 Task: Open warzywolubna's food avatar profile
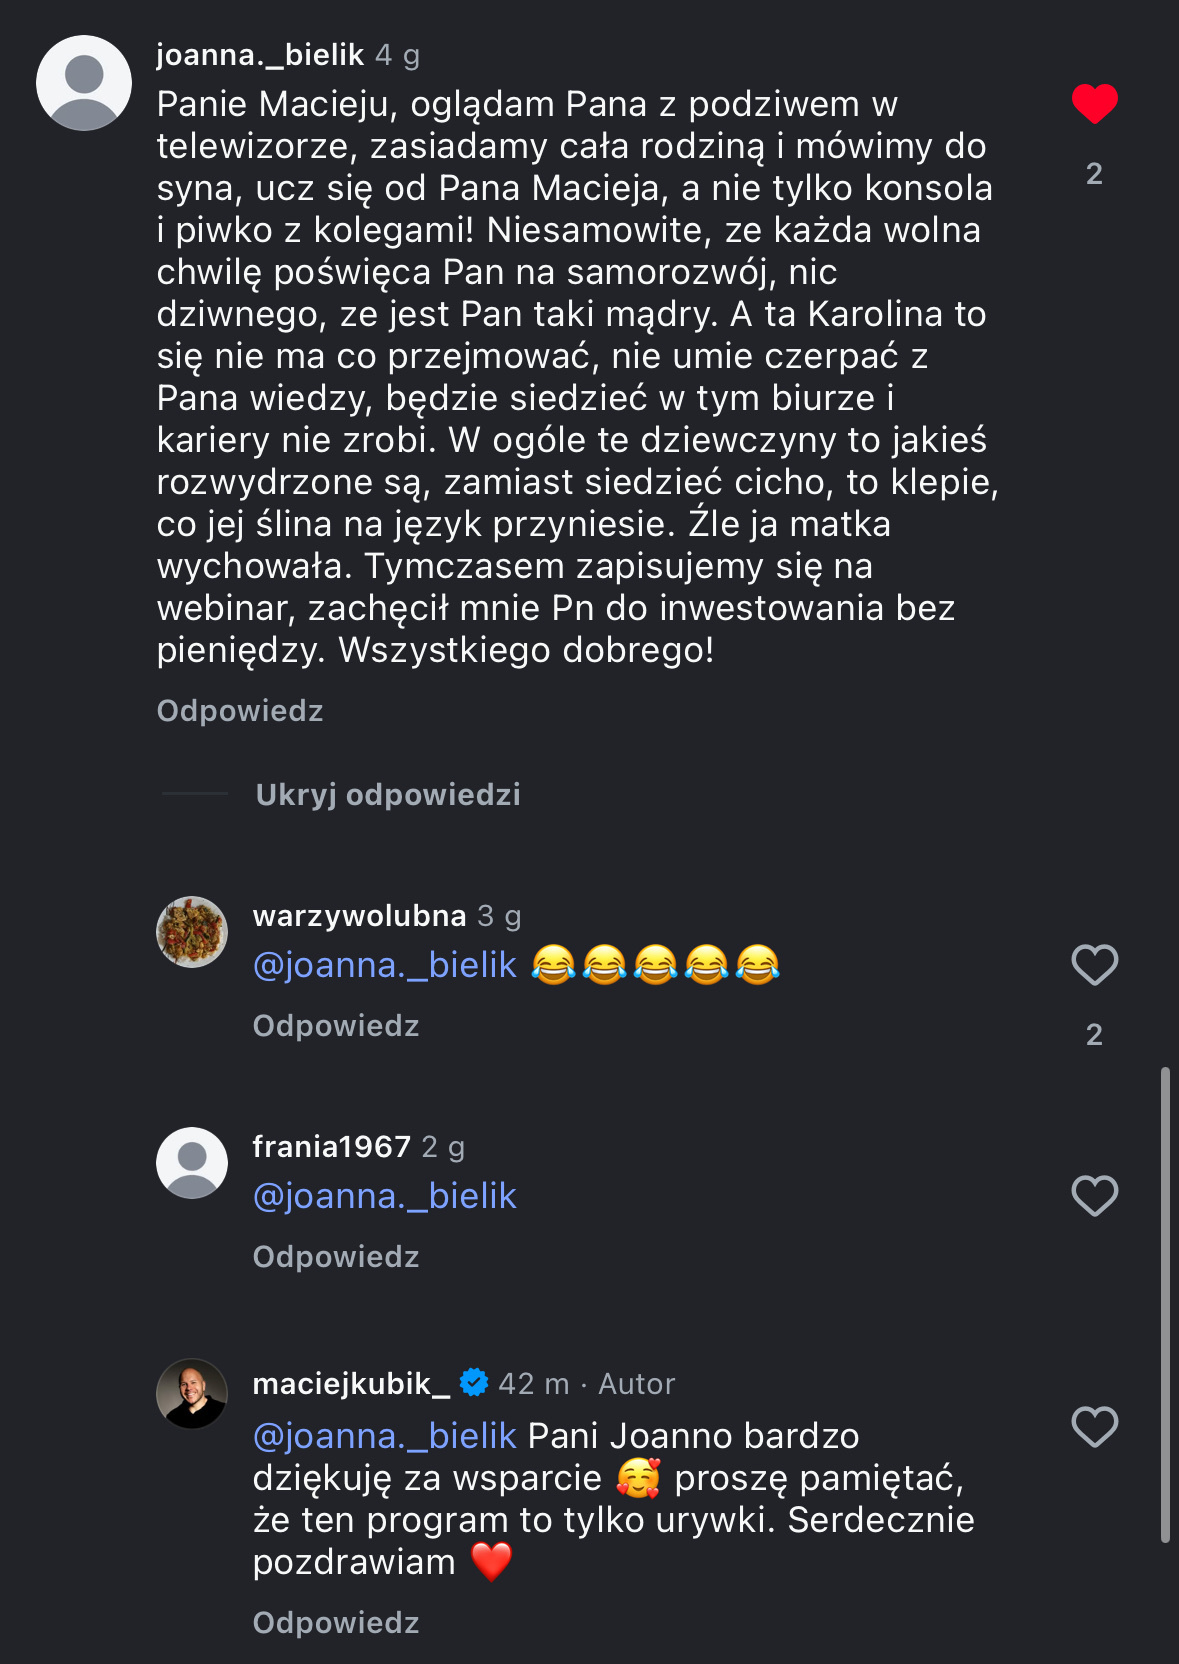(x=192, y=932)
